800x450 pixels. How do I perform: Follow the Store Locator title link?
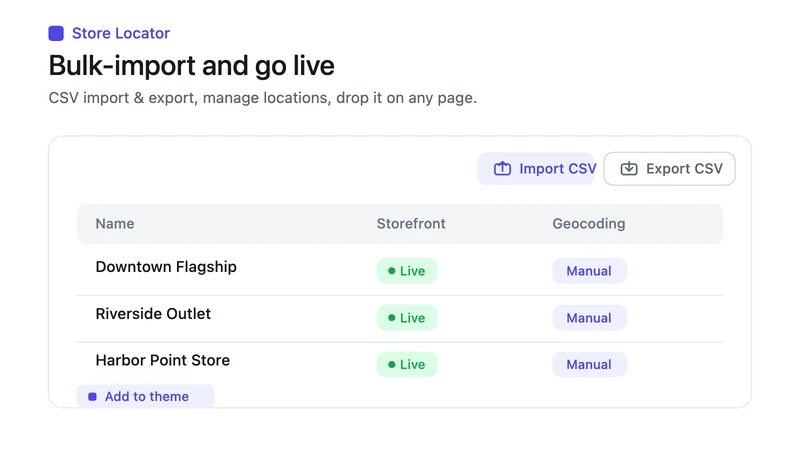121,33
